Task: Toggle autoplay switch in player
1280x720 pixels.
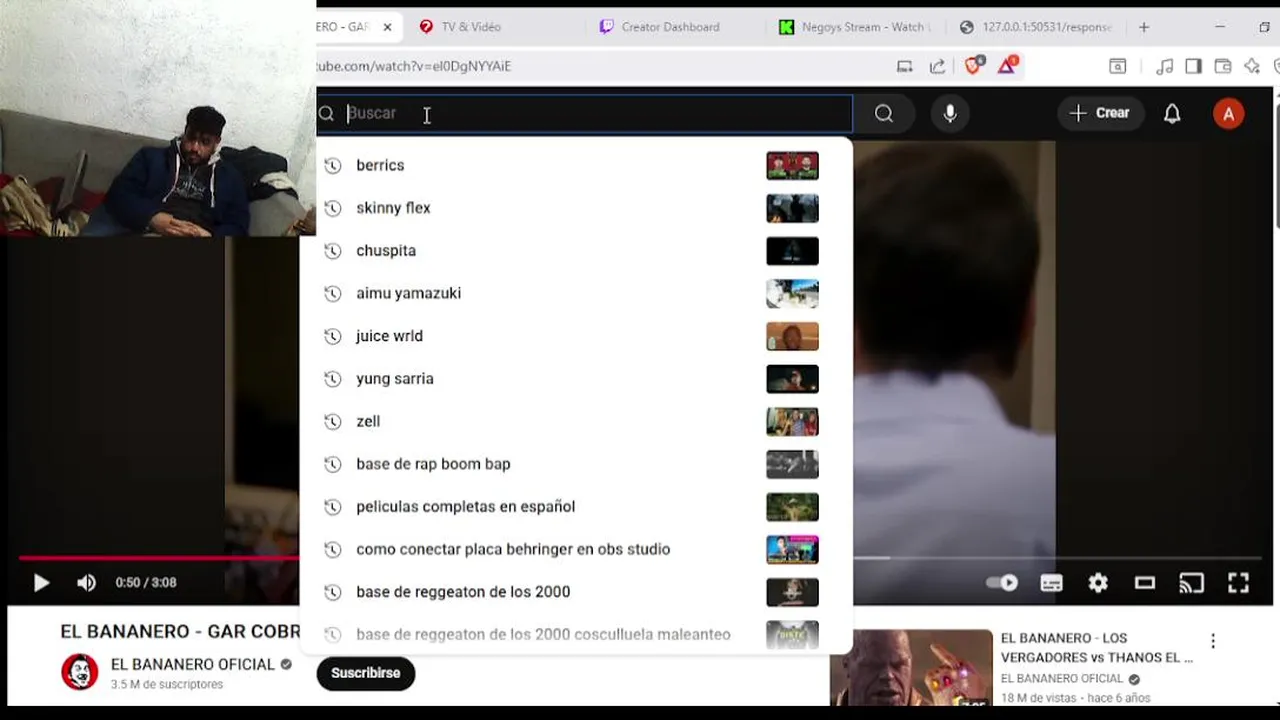Action: pyautogui.click(x=1001, y=582)
